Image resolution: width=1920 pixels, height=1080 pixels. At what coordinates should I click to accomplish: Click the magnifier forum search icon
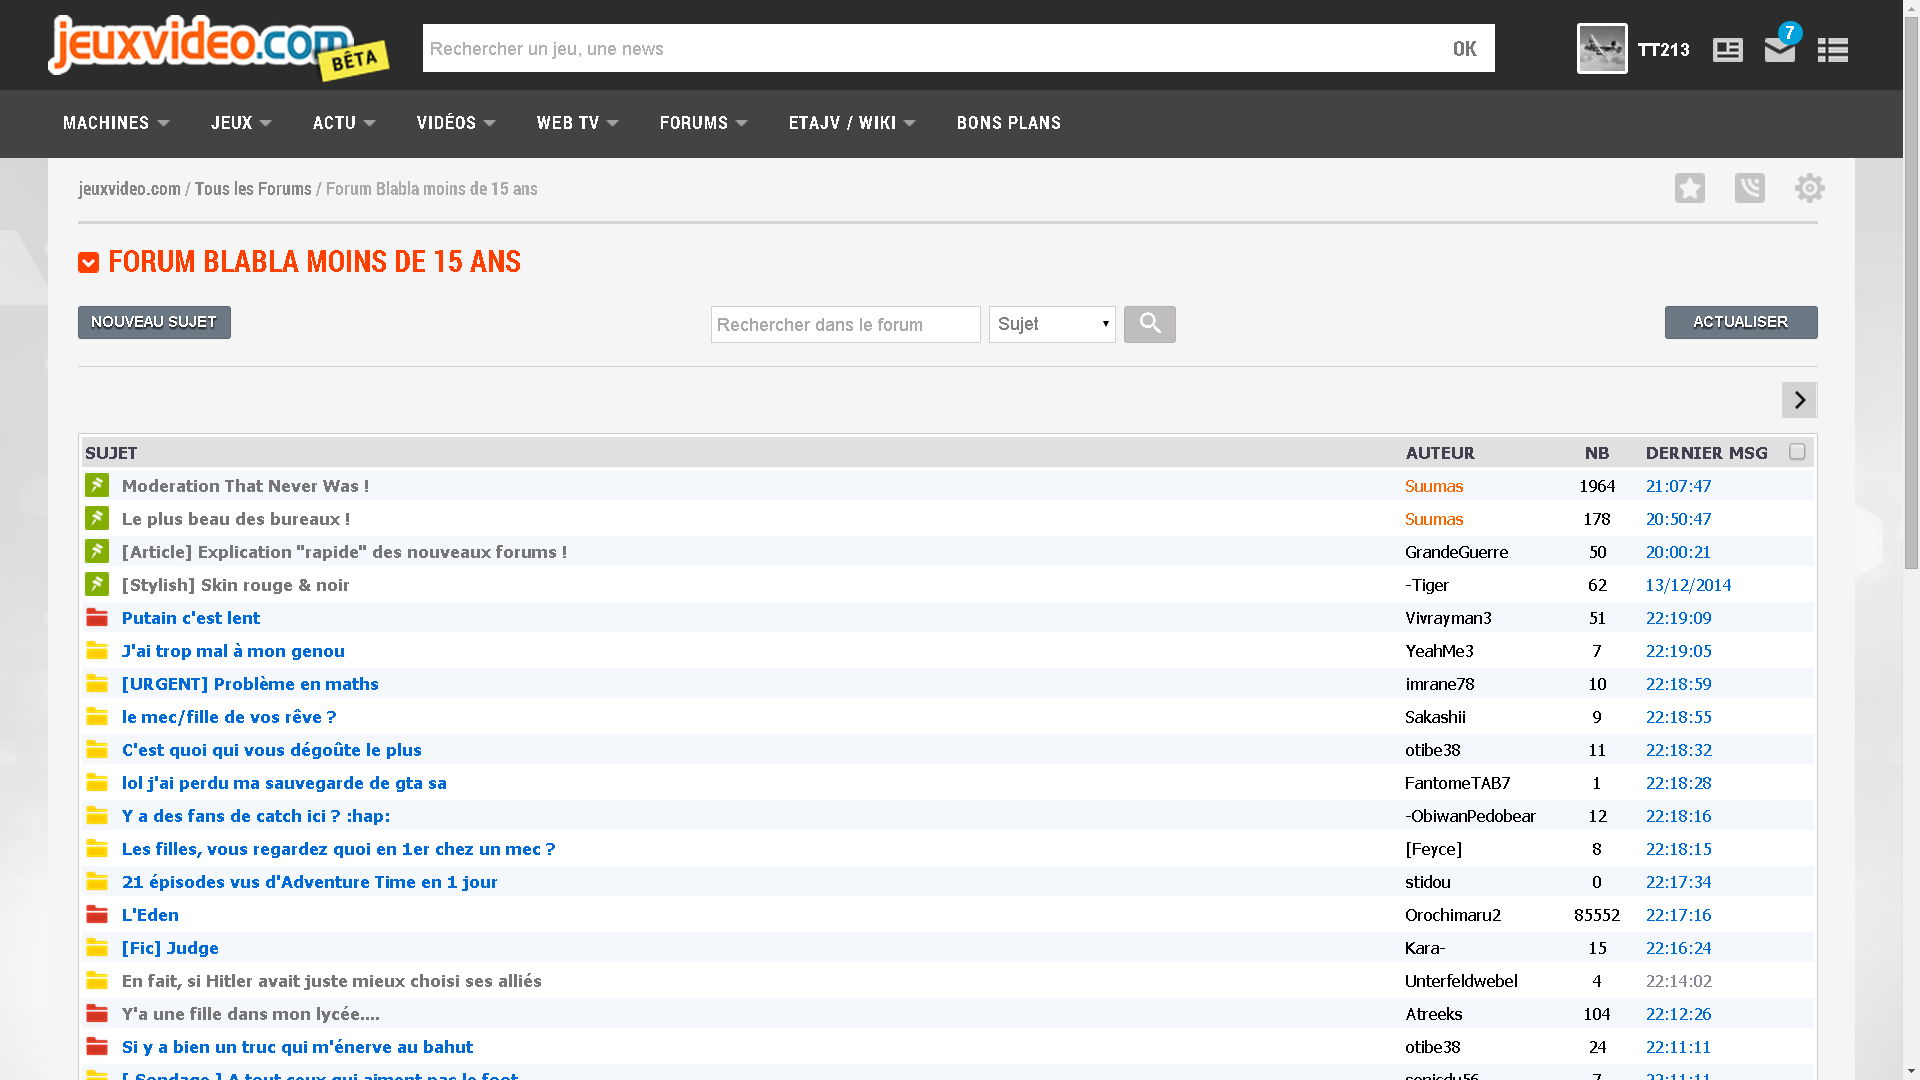tap(1150, 324)
